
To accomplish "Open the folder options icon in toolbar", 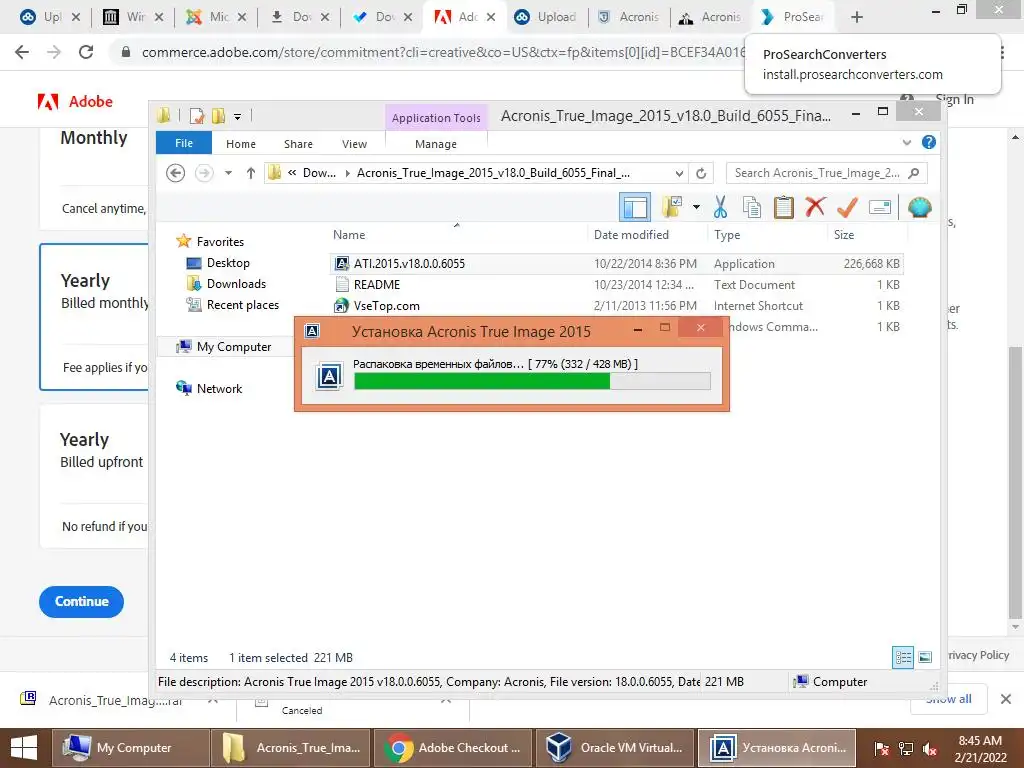I will click(x=672, y=208).
